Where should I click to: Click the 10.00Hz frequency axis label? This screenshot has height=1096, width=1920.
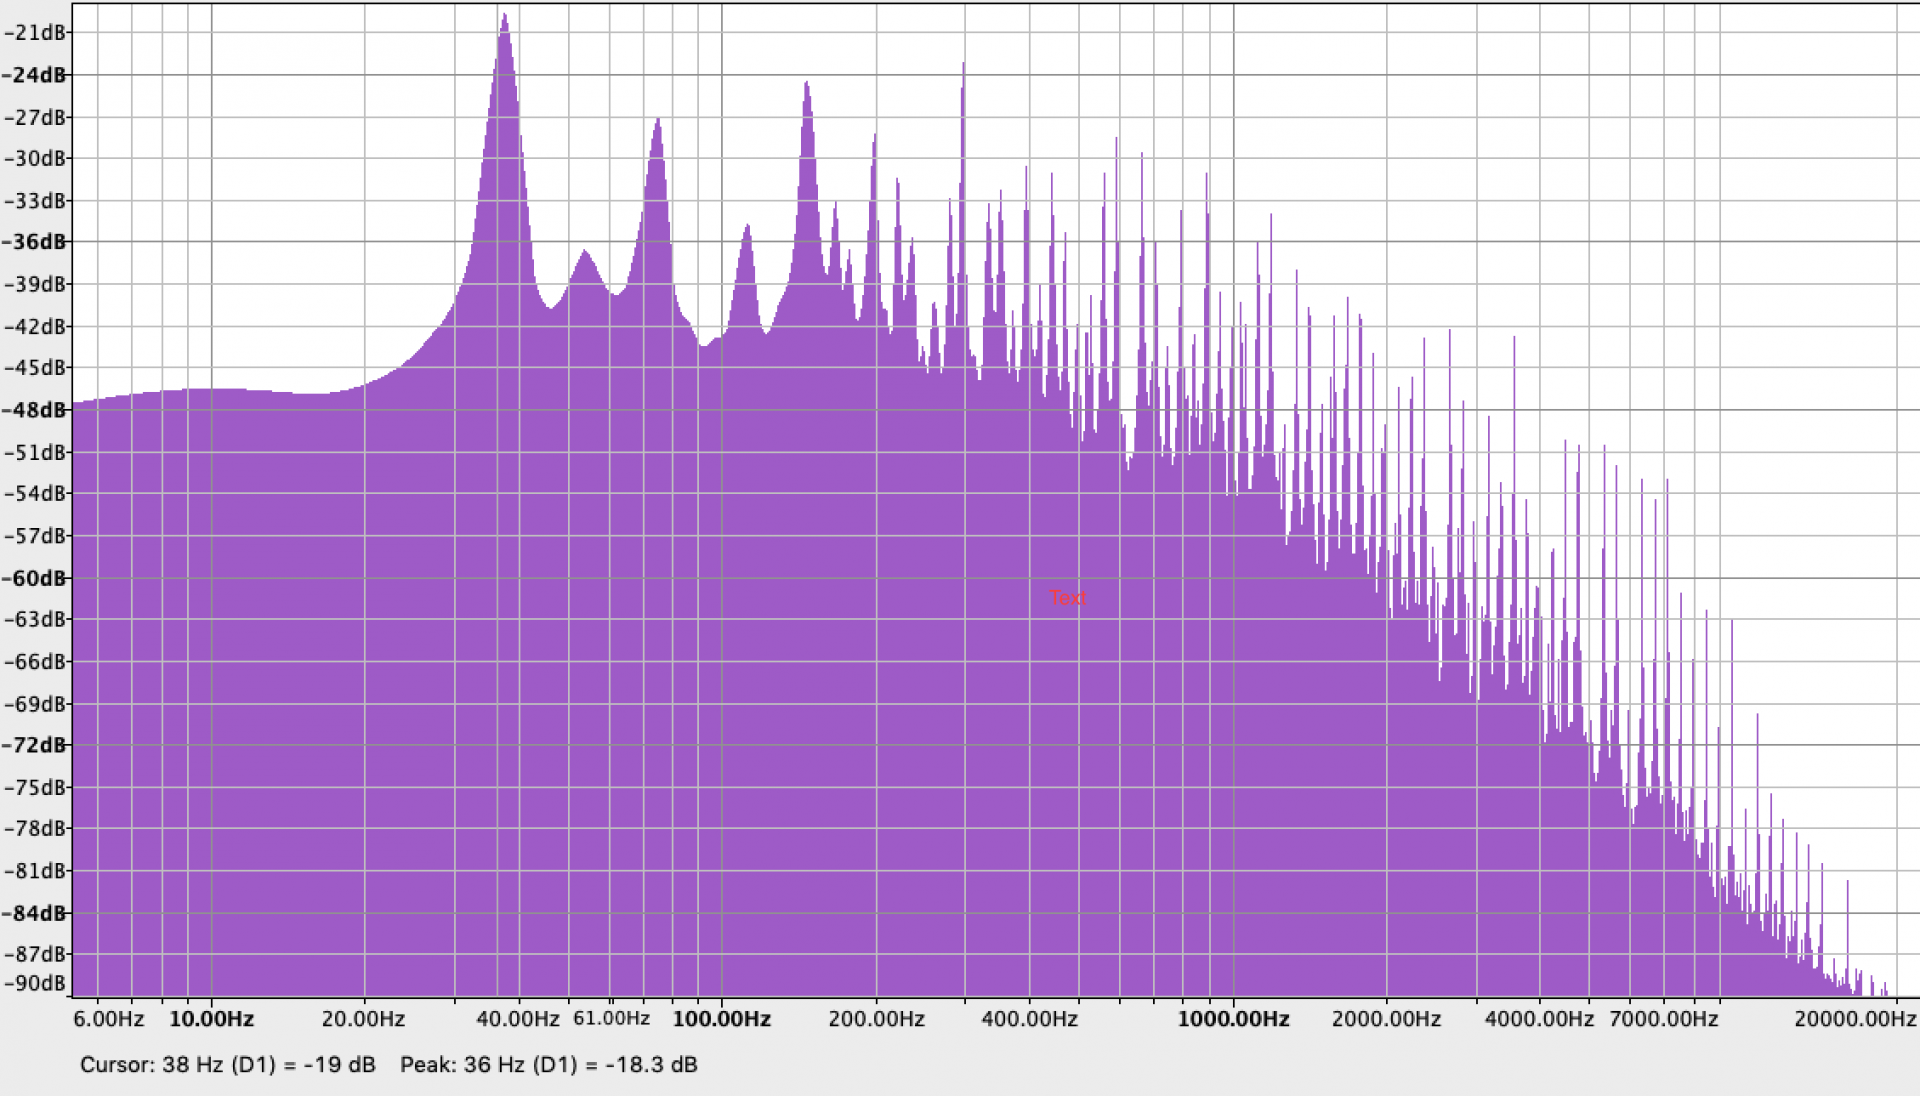211,1019
